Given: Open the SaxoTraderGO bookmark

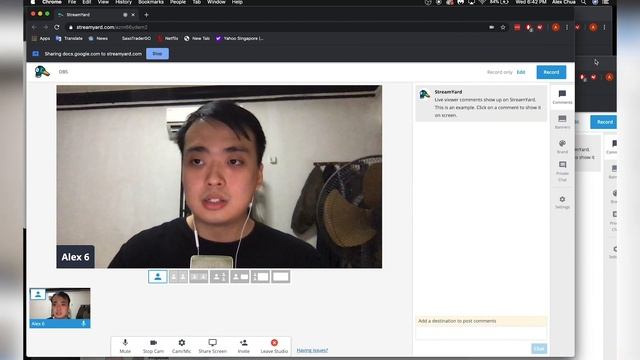Looking at the screenshot, I should tap(136, 38).
